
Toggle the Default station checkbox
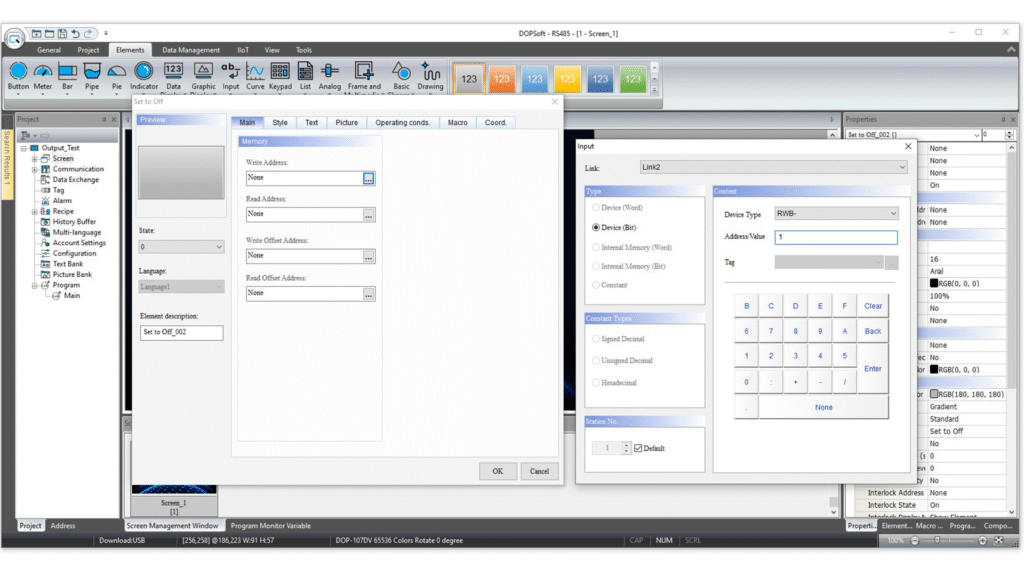click(639, 448)
